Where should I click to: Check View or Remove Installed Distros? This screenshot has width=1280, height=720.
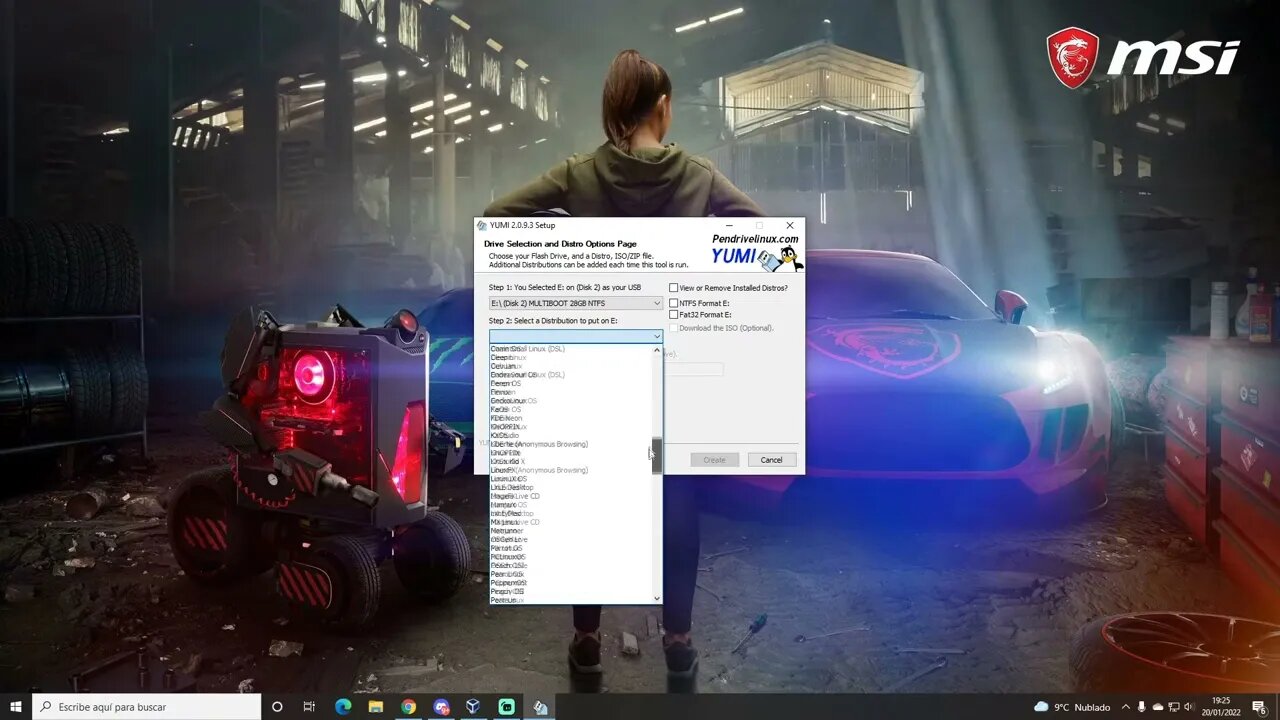674,288
